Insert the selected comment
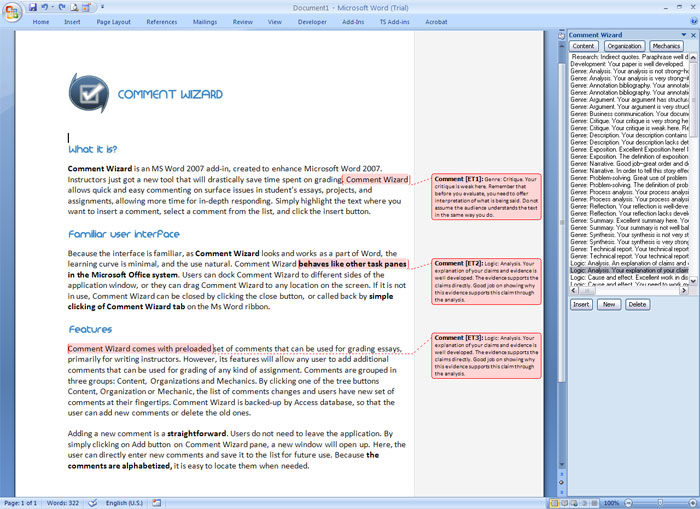The image size is (700, 509). click(x=581, y=305)
